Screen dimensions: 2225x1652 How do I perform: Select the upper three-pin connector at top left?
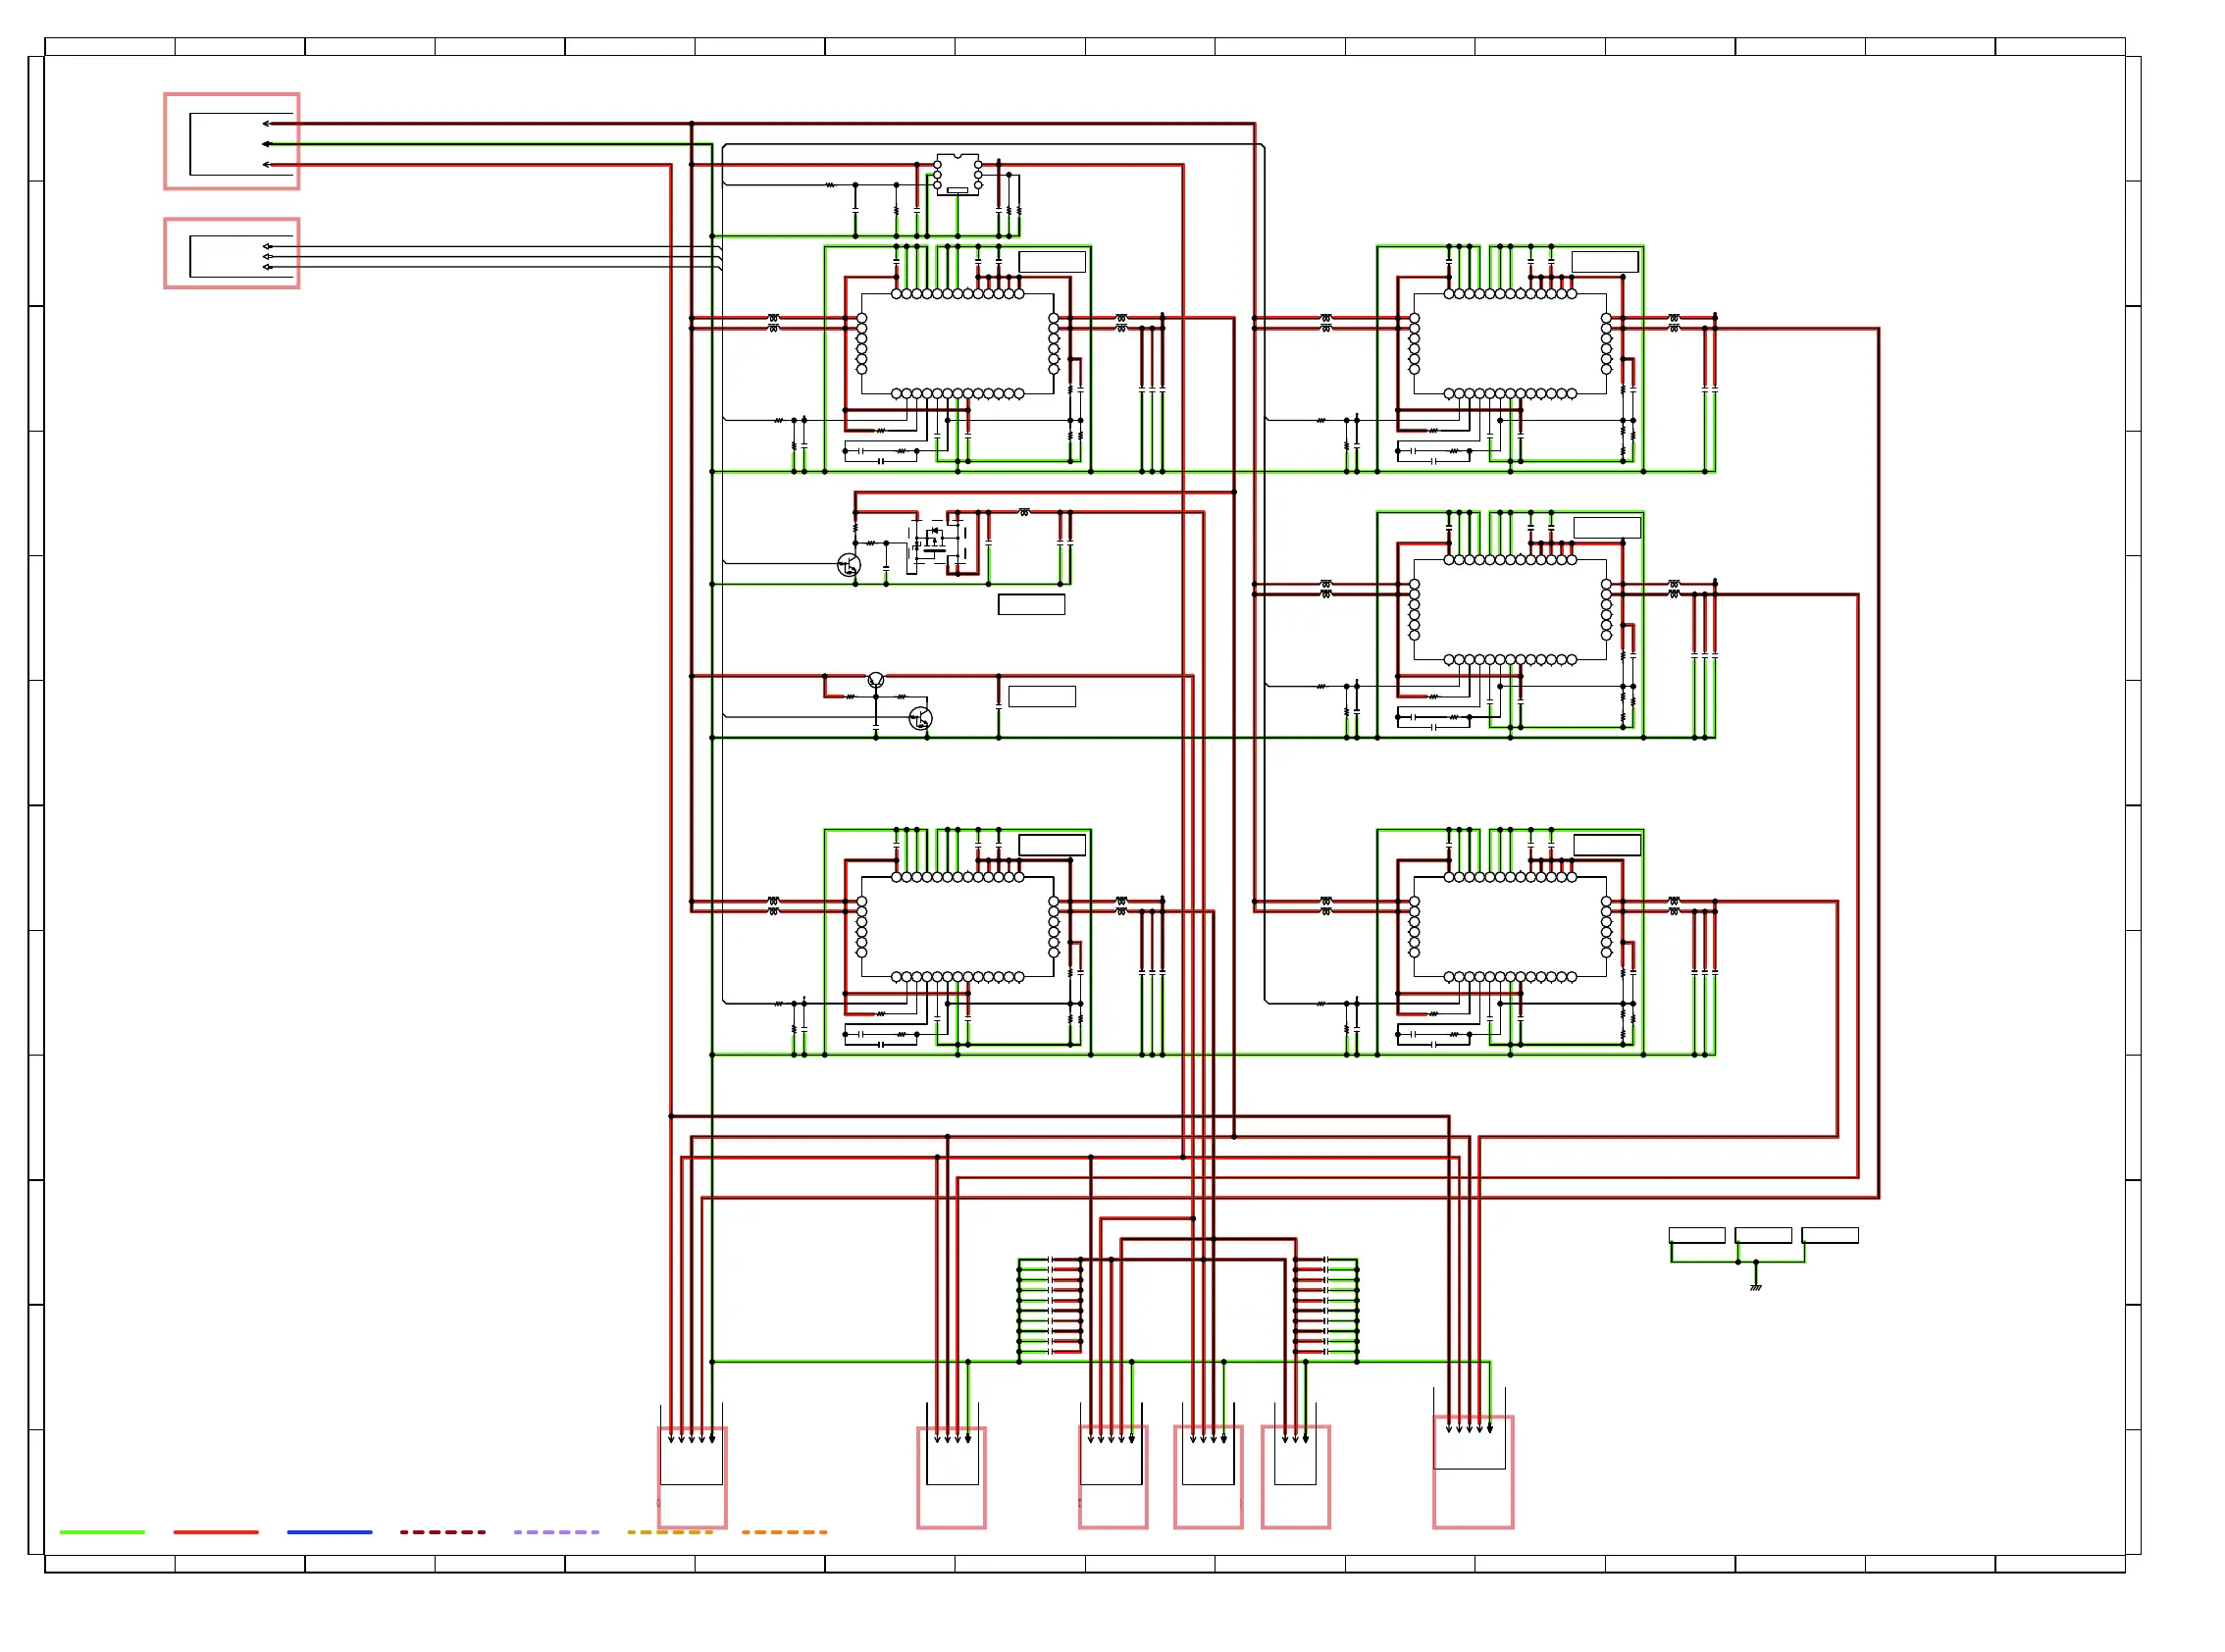coord(232,141)
